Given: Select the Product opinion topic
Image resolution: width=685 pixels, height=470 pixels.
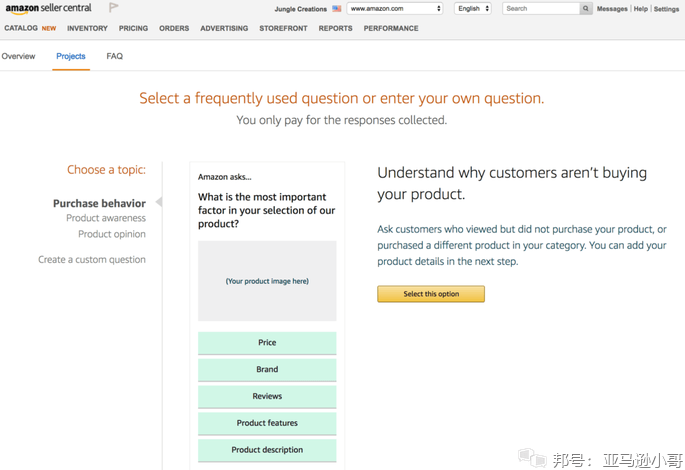Looking at the screenshot, I should 111,235.
